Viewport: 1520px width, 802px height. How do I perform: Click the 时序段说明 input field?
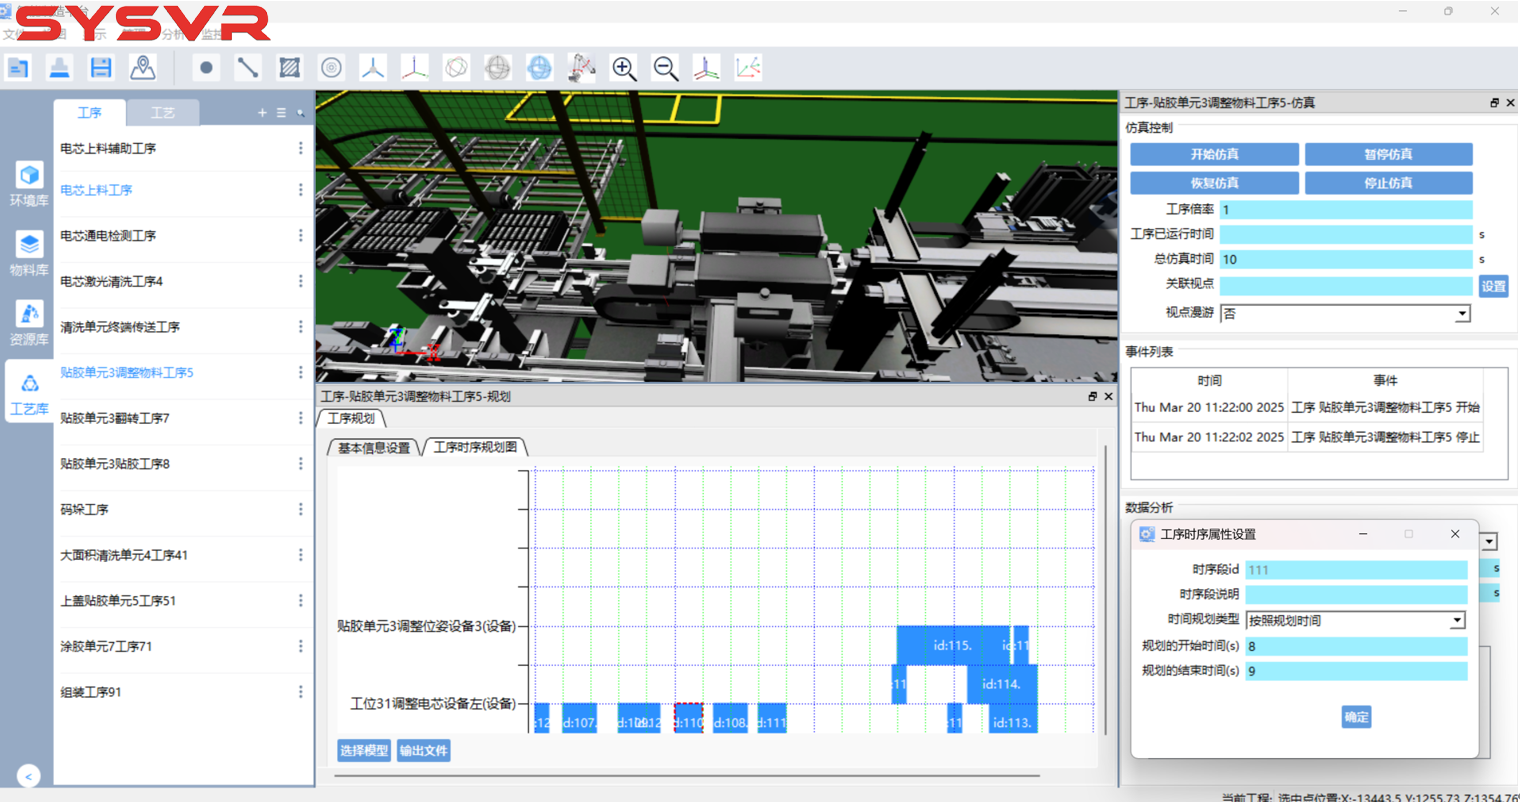[1356, 594]
